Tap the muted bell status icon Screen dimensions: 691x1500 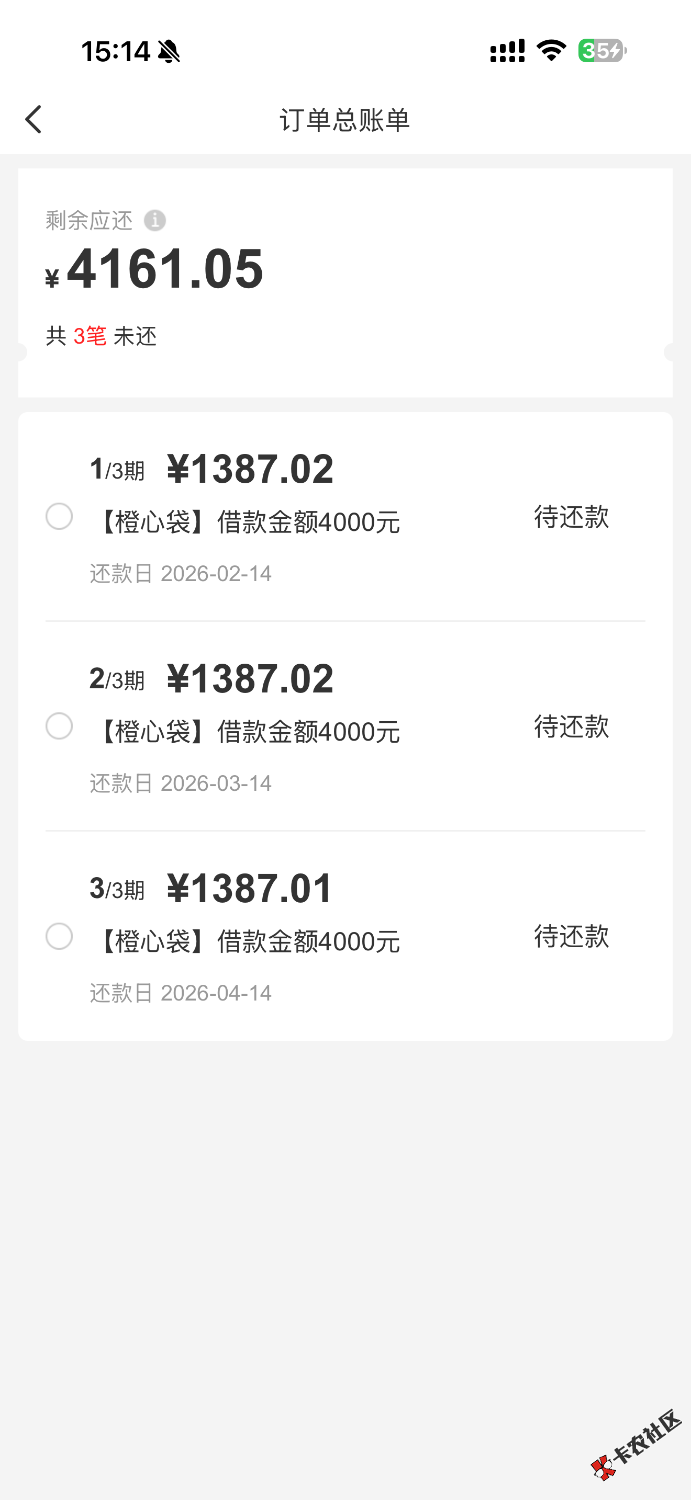click(169, 52)
